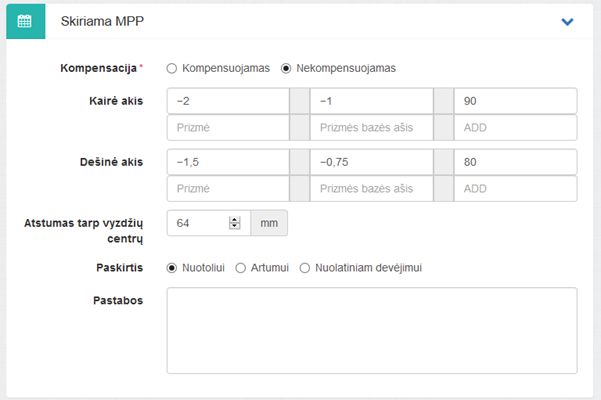Screen dimensions: 601x400
Task: Click the calendar icon in header
Action: pyautogui.click(x=26, y=21)
